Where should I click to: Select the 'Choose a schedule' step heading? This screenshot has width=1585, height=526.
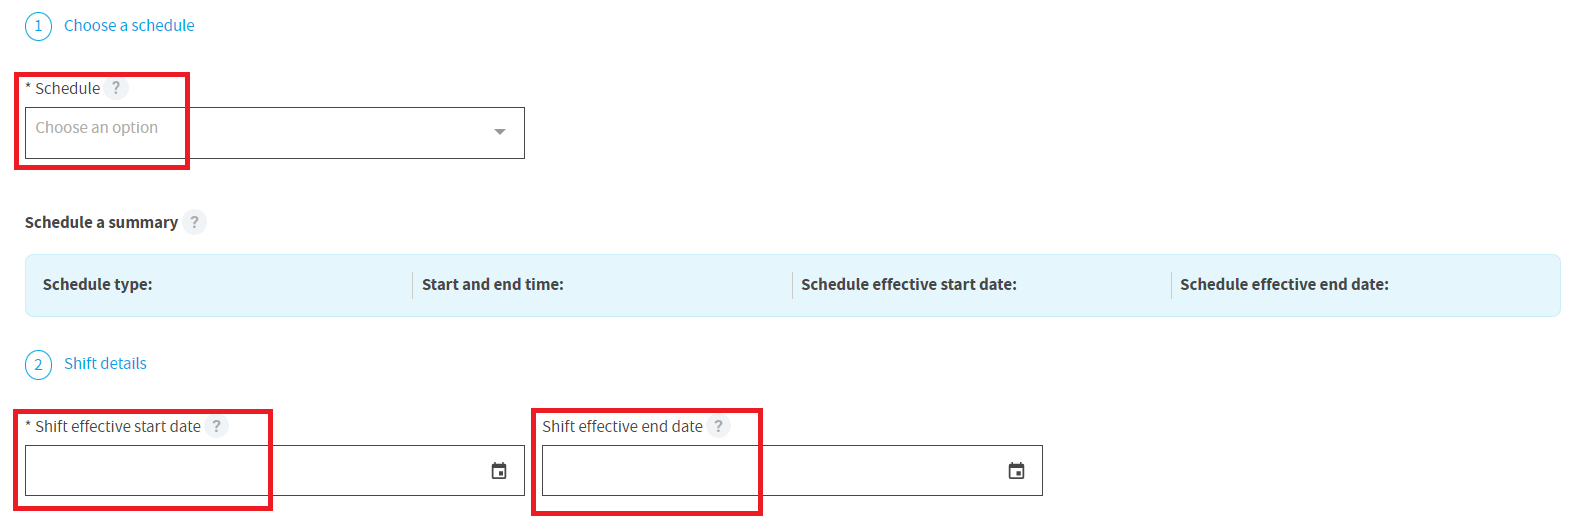129,25
